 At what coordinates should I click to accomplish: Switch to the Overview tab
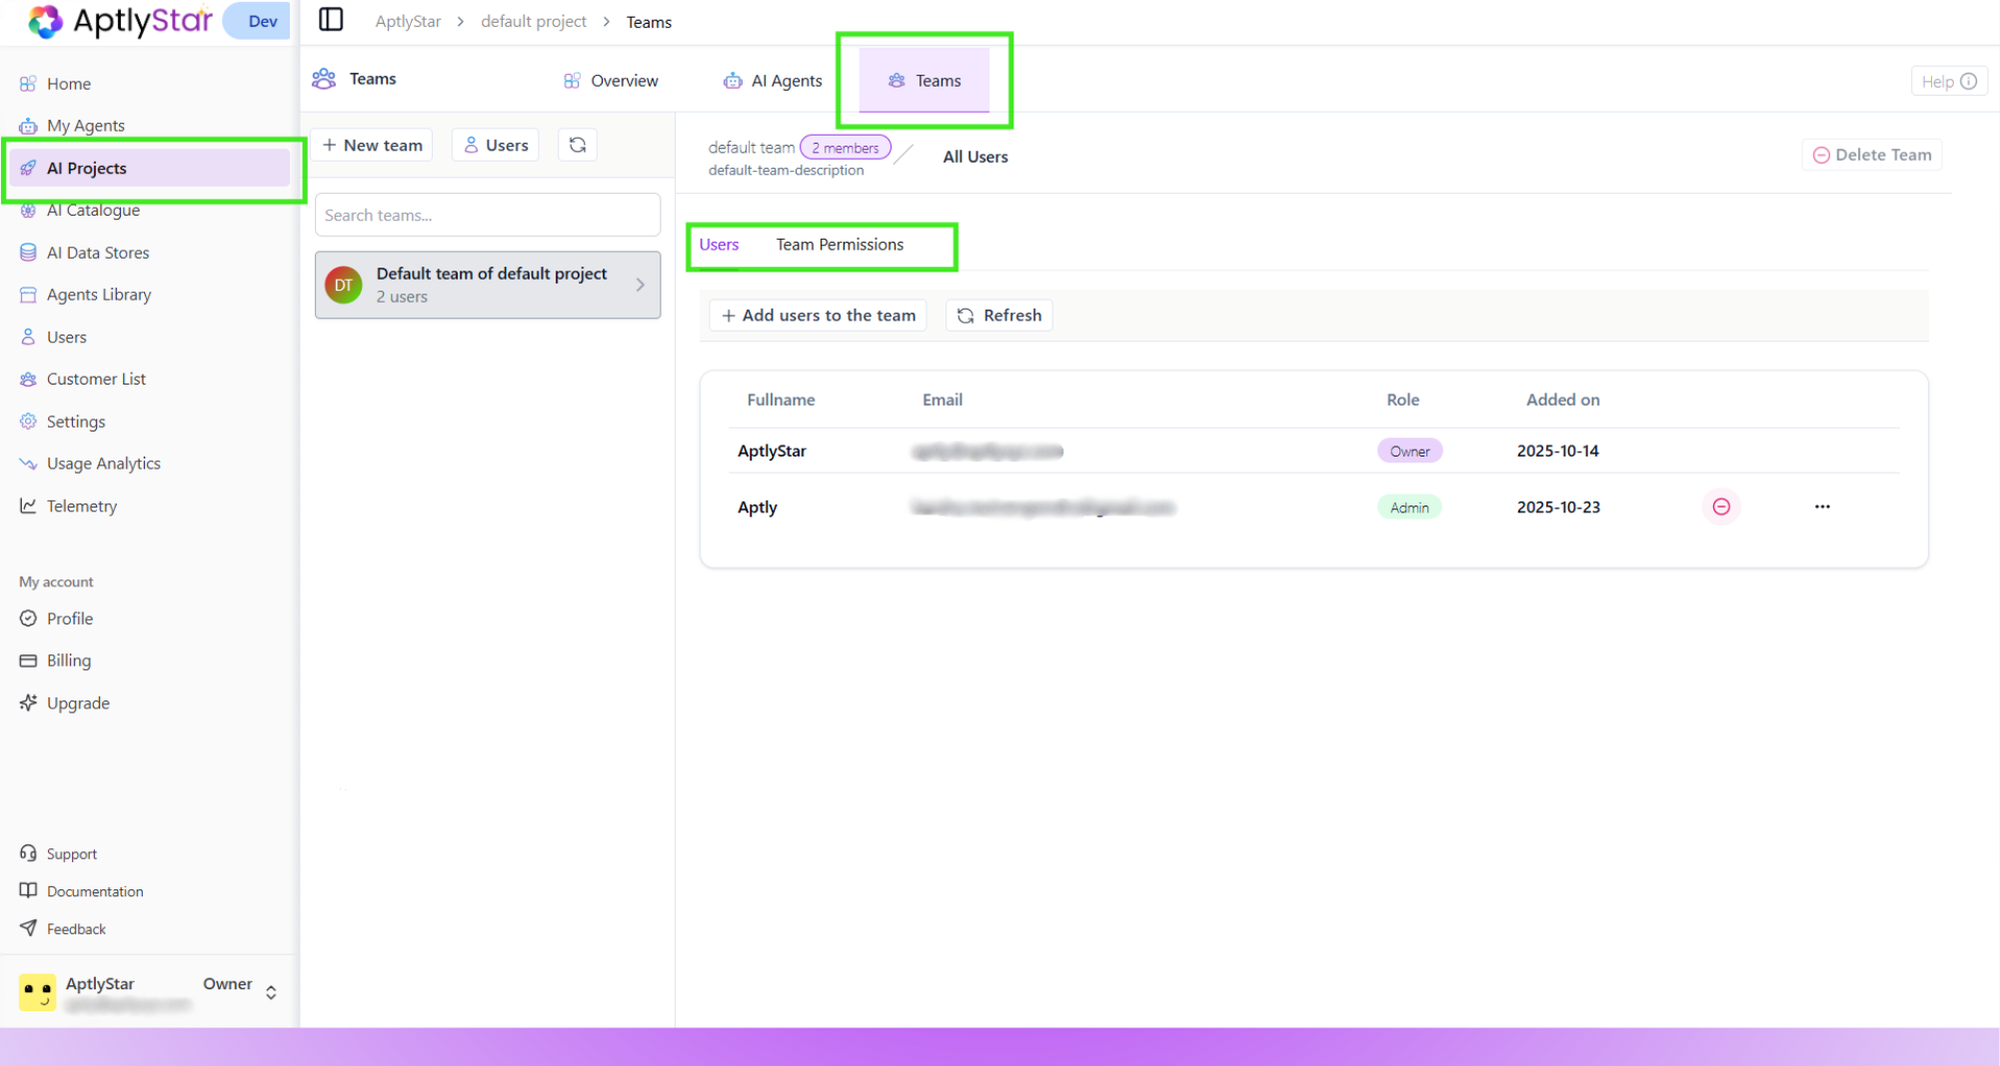pos(611,81)
